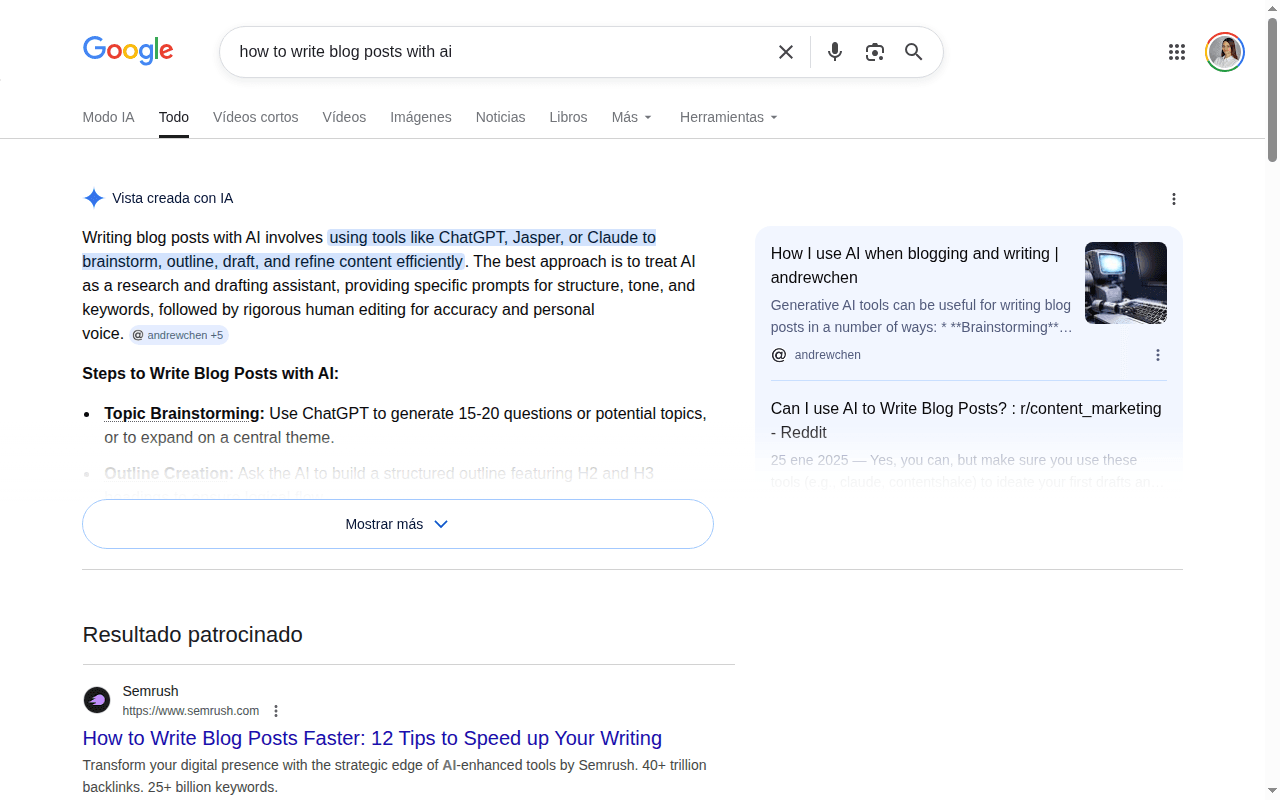Click the Google logo
Screen dimensions: 1280x800
[x=128, y=51]
